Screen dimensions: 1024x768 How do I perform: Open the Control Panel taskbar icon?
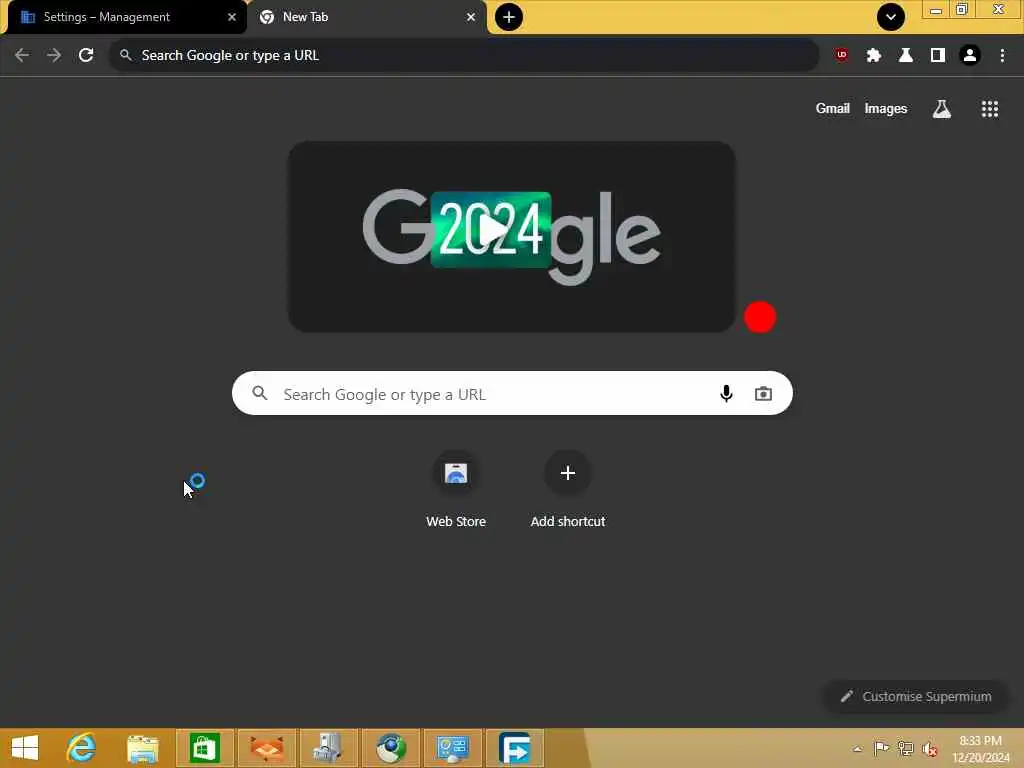pyautogui.click(x=453, y=748)
